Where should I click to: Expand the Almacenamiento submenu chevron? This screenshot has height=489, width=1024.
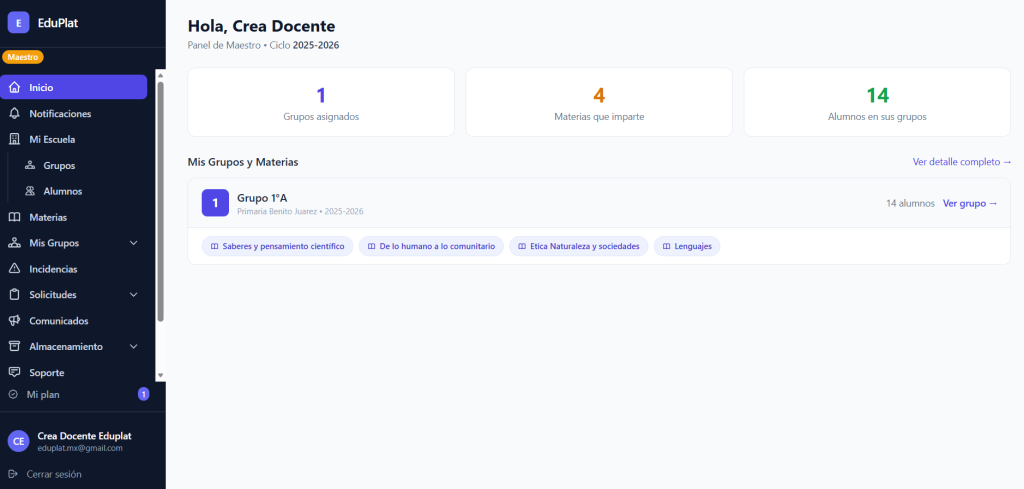134,347
